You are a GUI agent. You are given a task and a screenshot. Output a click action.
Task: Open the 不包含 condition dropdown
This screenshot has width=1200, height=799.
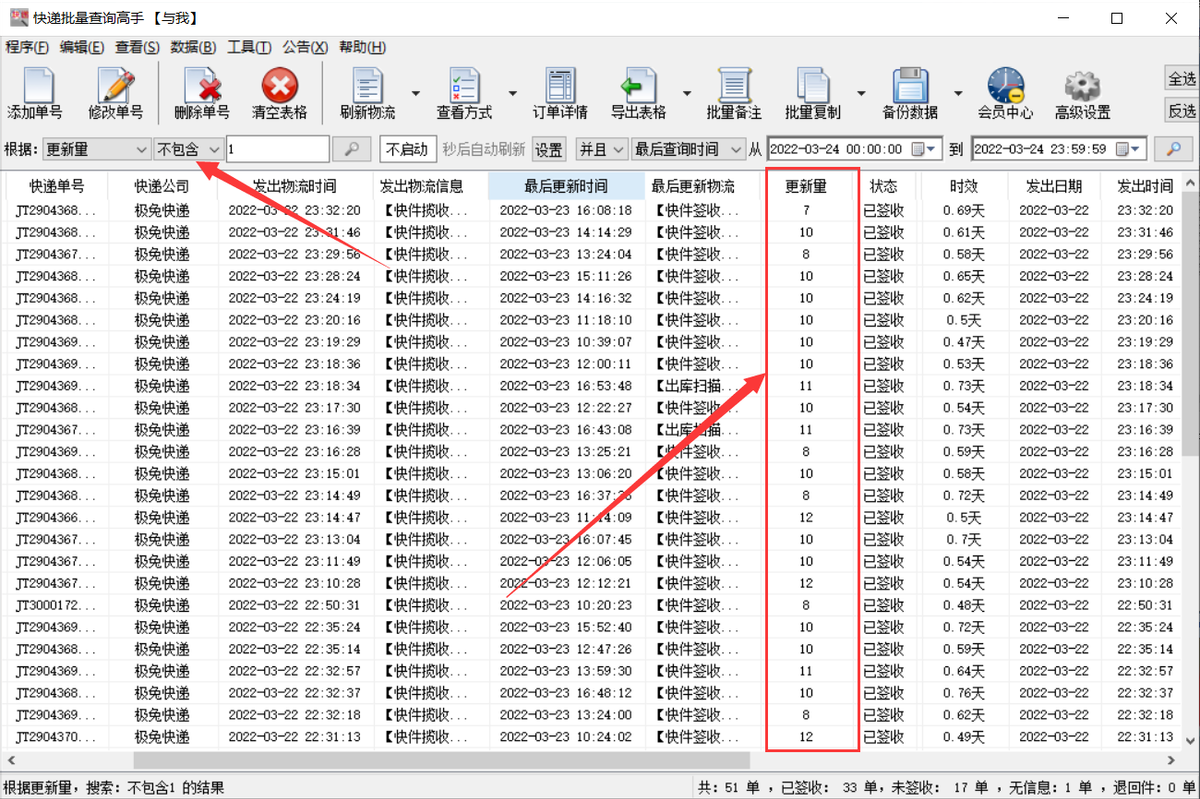coord(189,149)
